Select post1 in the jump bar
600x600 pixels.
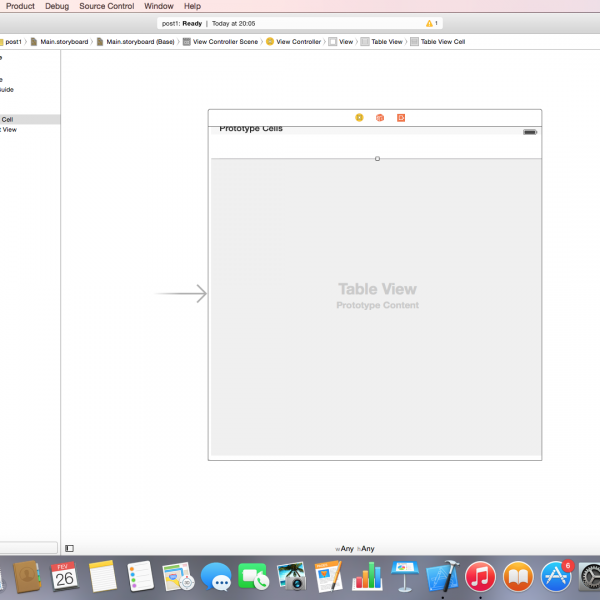13,42
